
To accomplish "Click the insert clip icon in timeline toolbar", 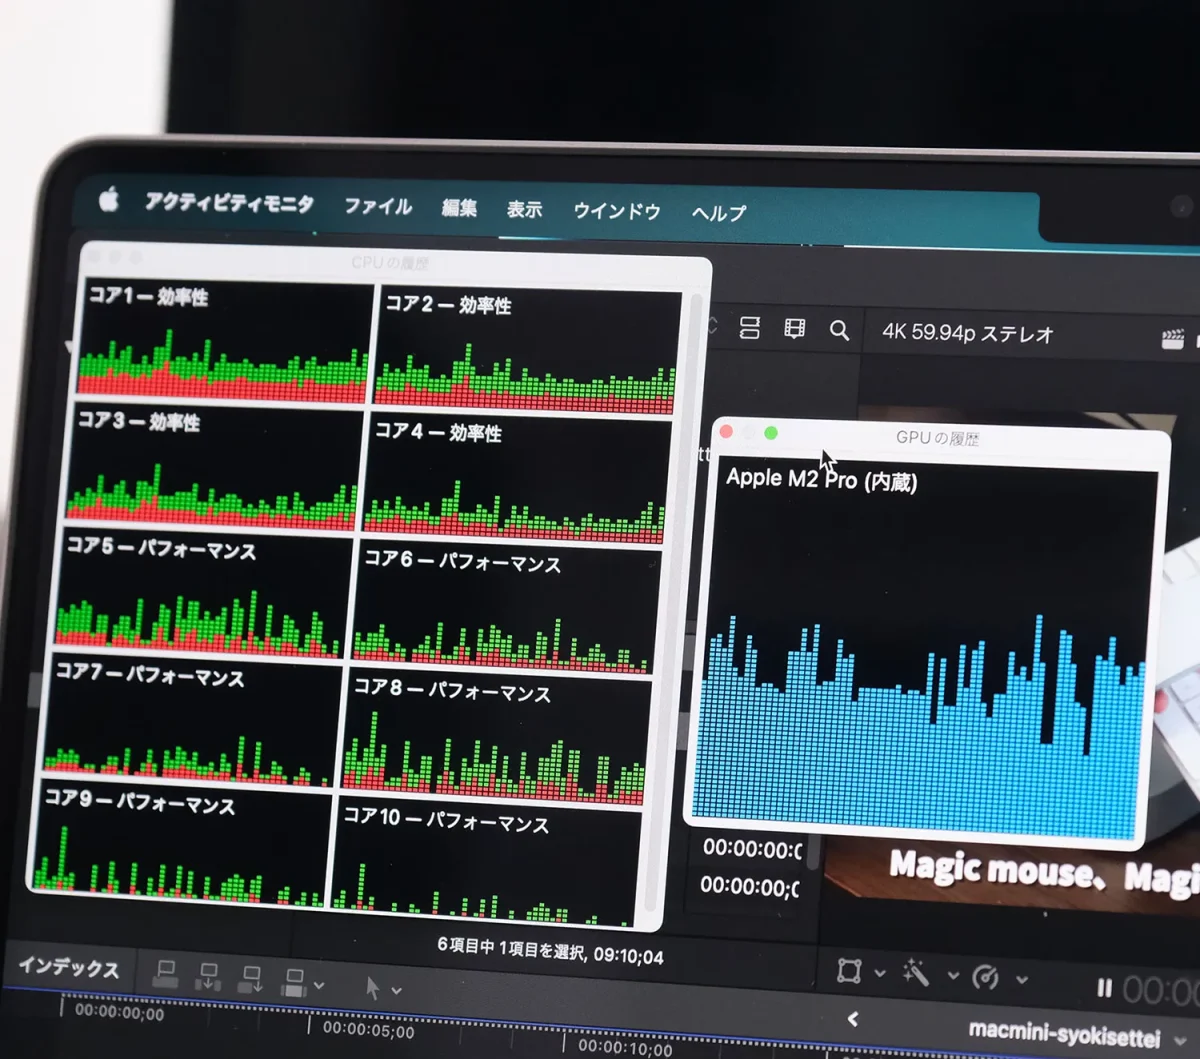I will coord(209,976).
